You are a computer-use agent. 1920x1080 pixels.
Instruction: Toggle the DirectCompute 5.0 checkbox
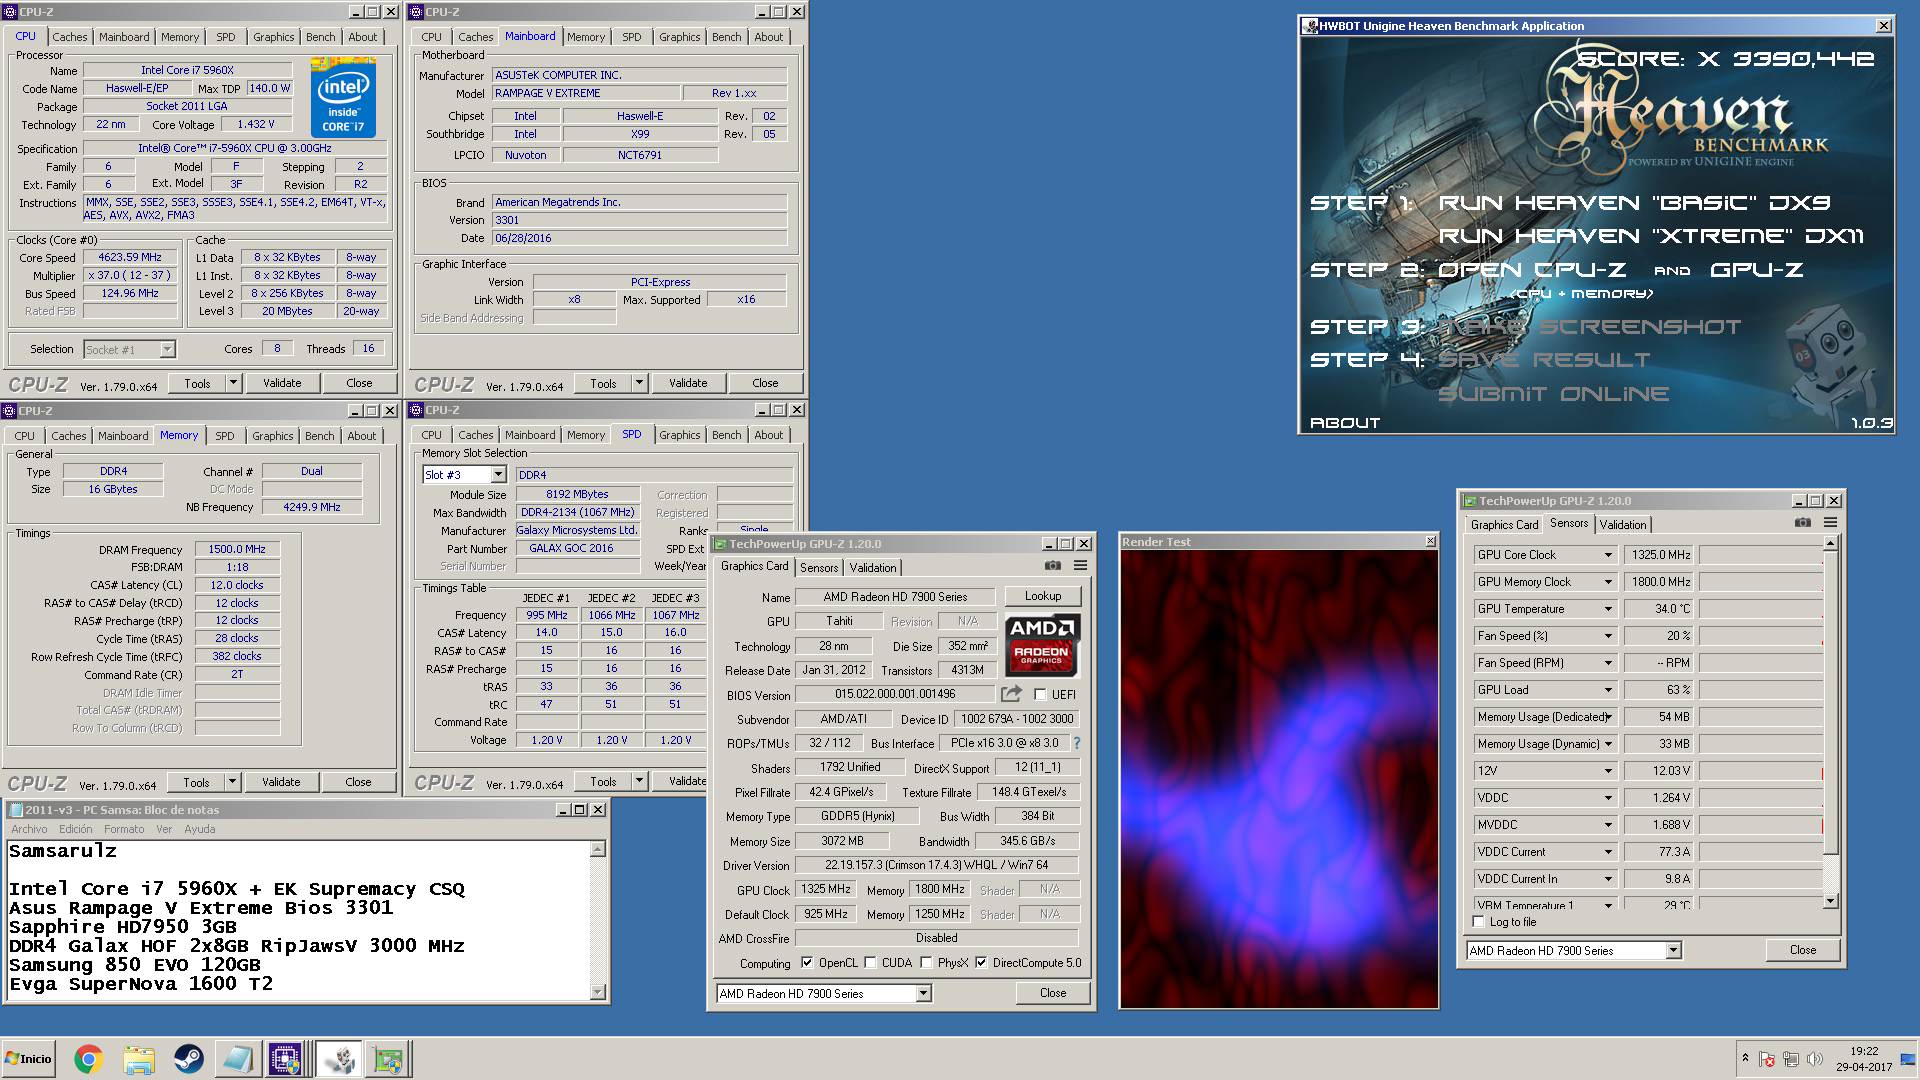(x=981, y=963)
